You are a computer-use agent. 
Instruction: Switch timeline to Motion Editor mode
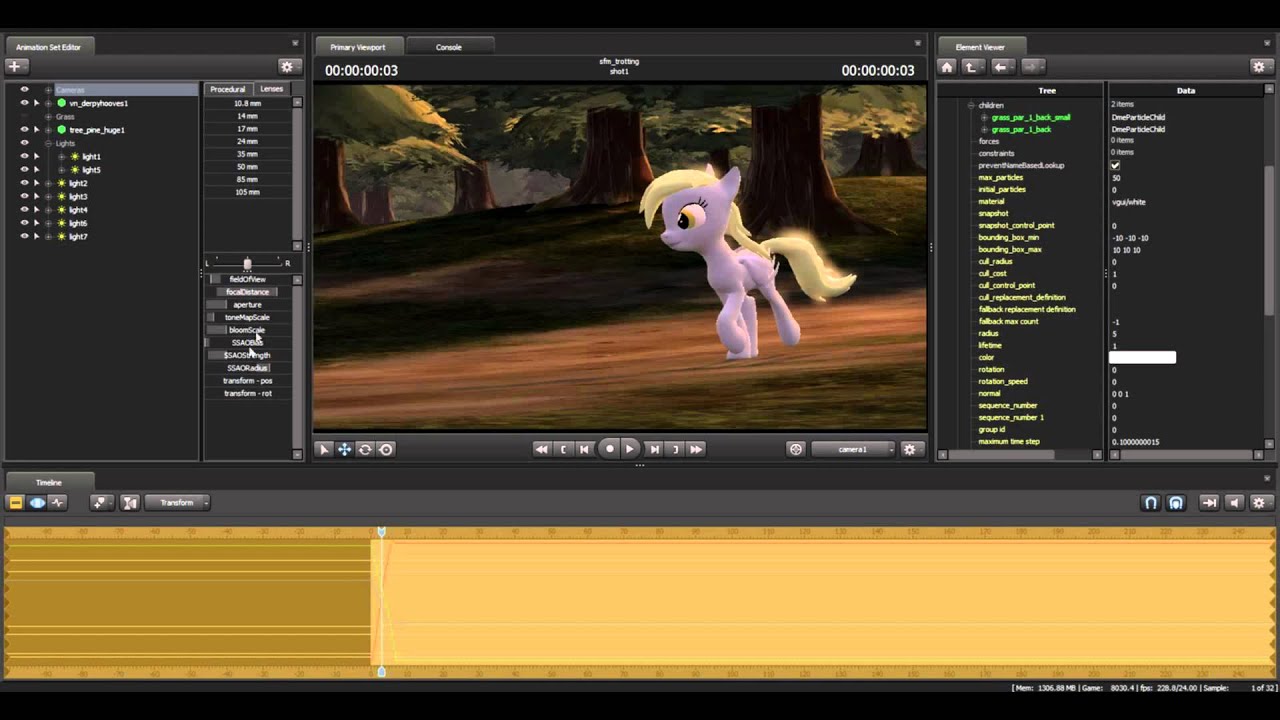pyautogui.click(x=37, y=503)
